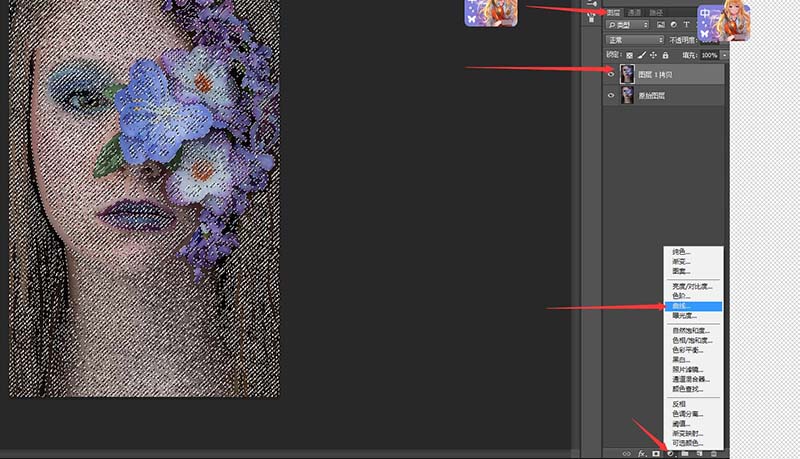Hide the 图层 1 拷贝 layer
800x459 pixels.
tap(611, 73)
